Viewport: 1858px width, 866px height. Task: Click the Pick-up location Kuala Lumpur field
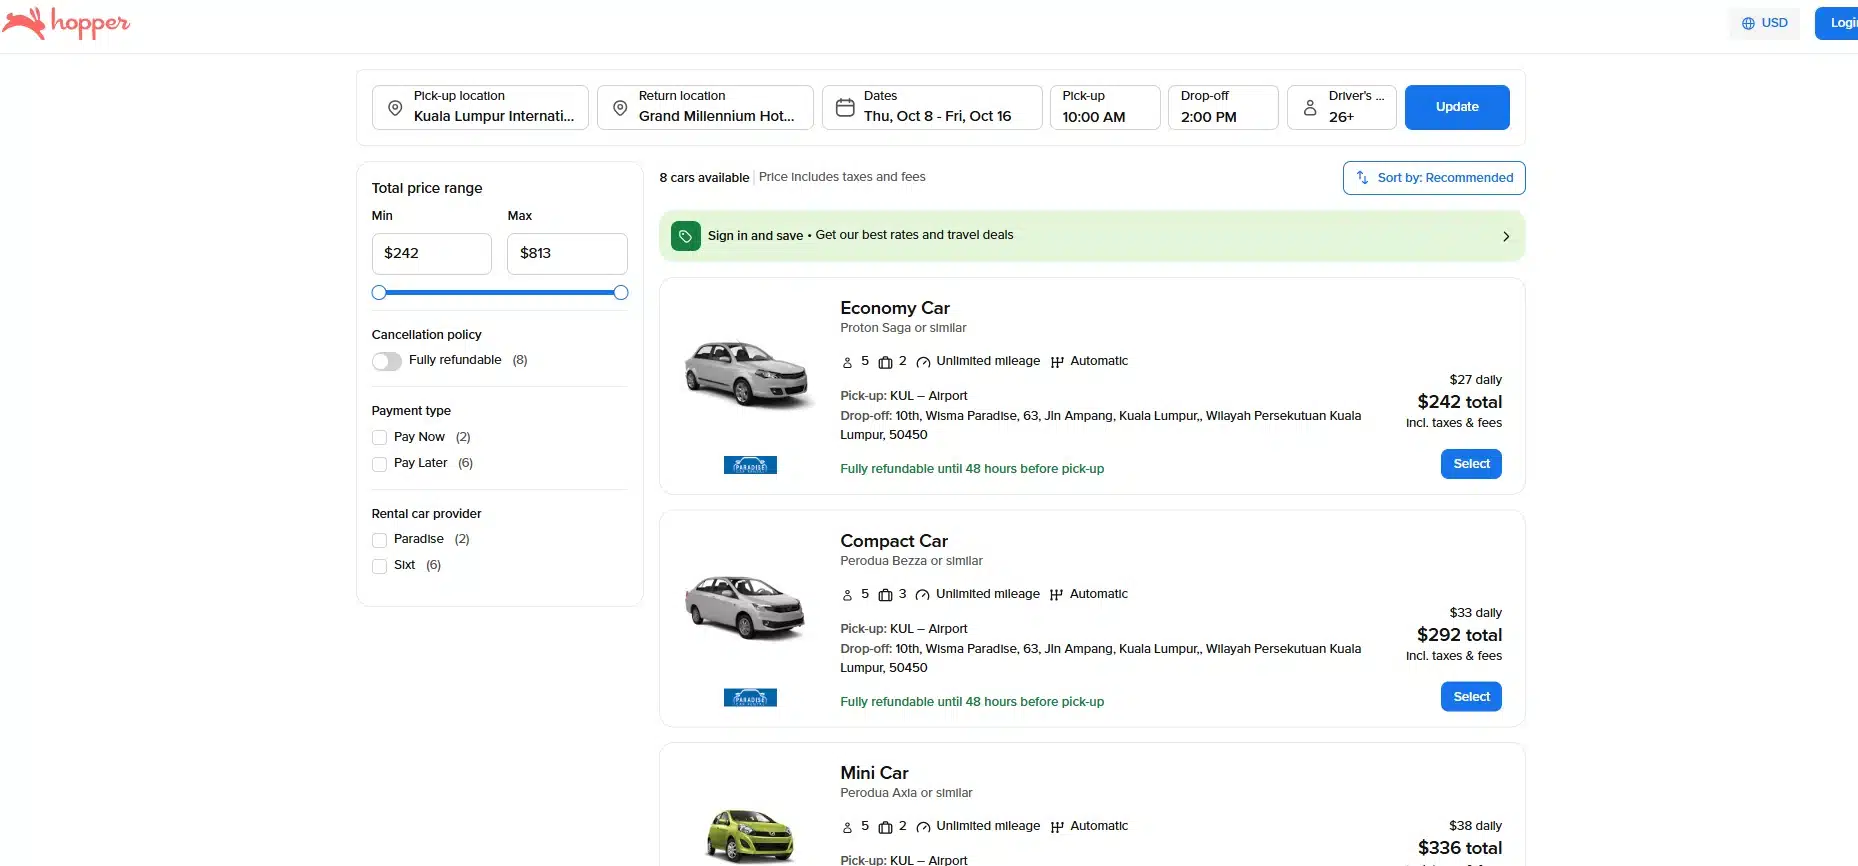(x=480, y=107)
